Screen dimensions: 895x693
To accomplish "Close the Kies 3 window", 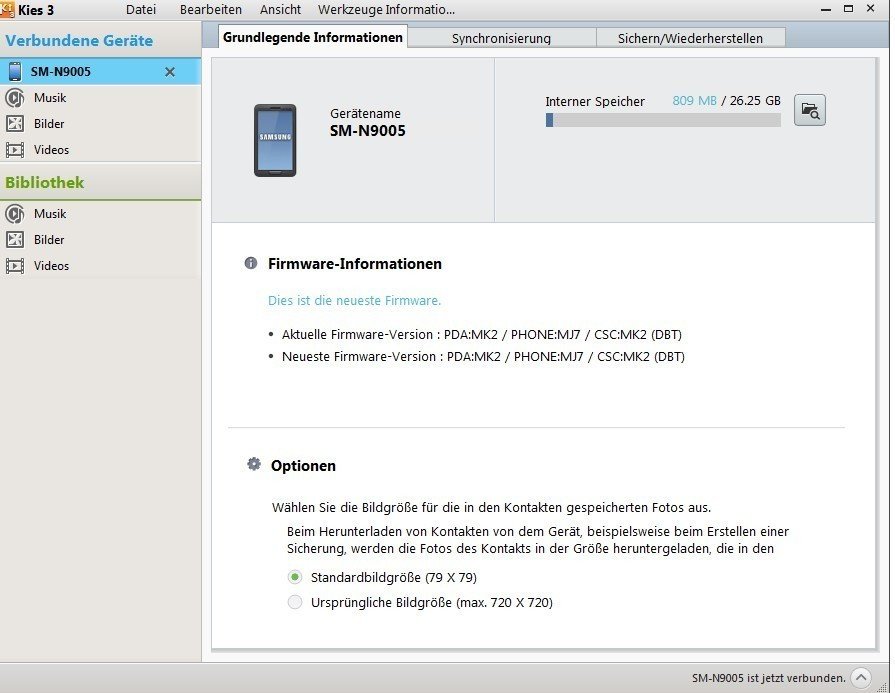I will point(871,9).
